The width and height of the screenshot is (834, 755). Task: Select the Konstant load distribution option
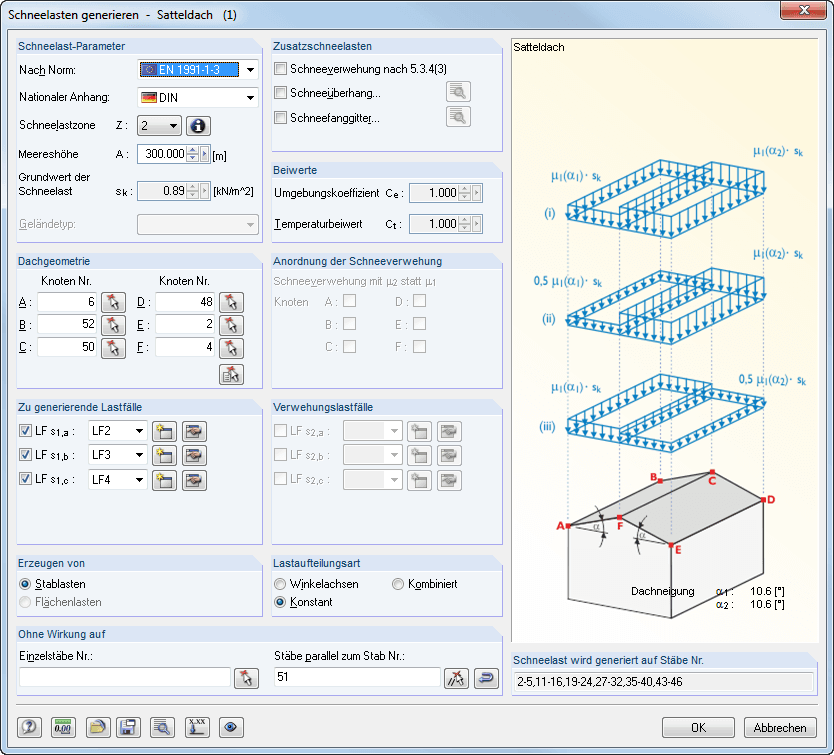pyautogui.click(x=280, y=602)
